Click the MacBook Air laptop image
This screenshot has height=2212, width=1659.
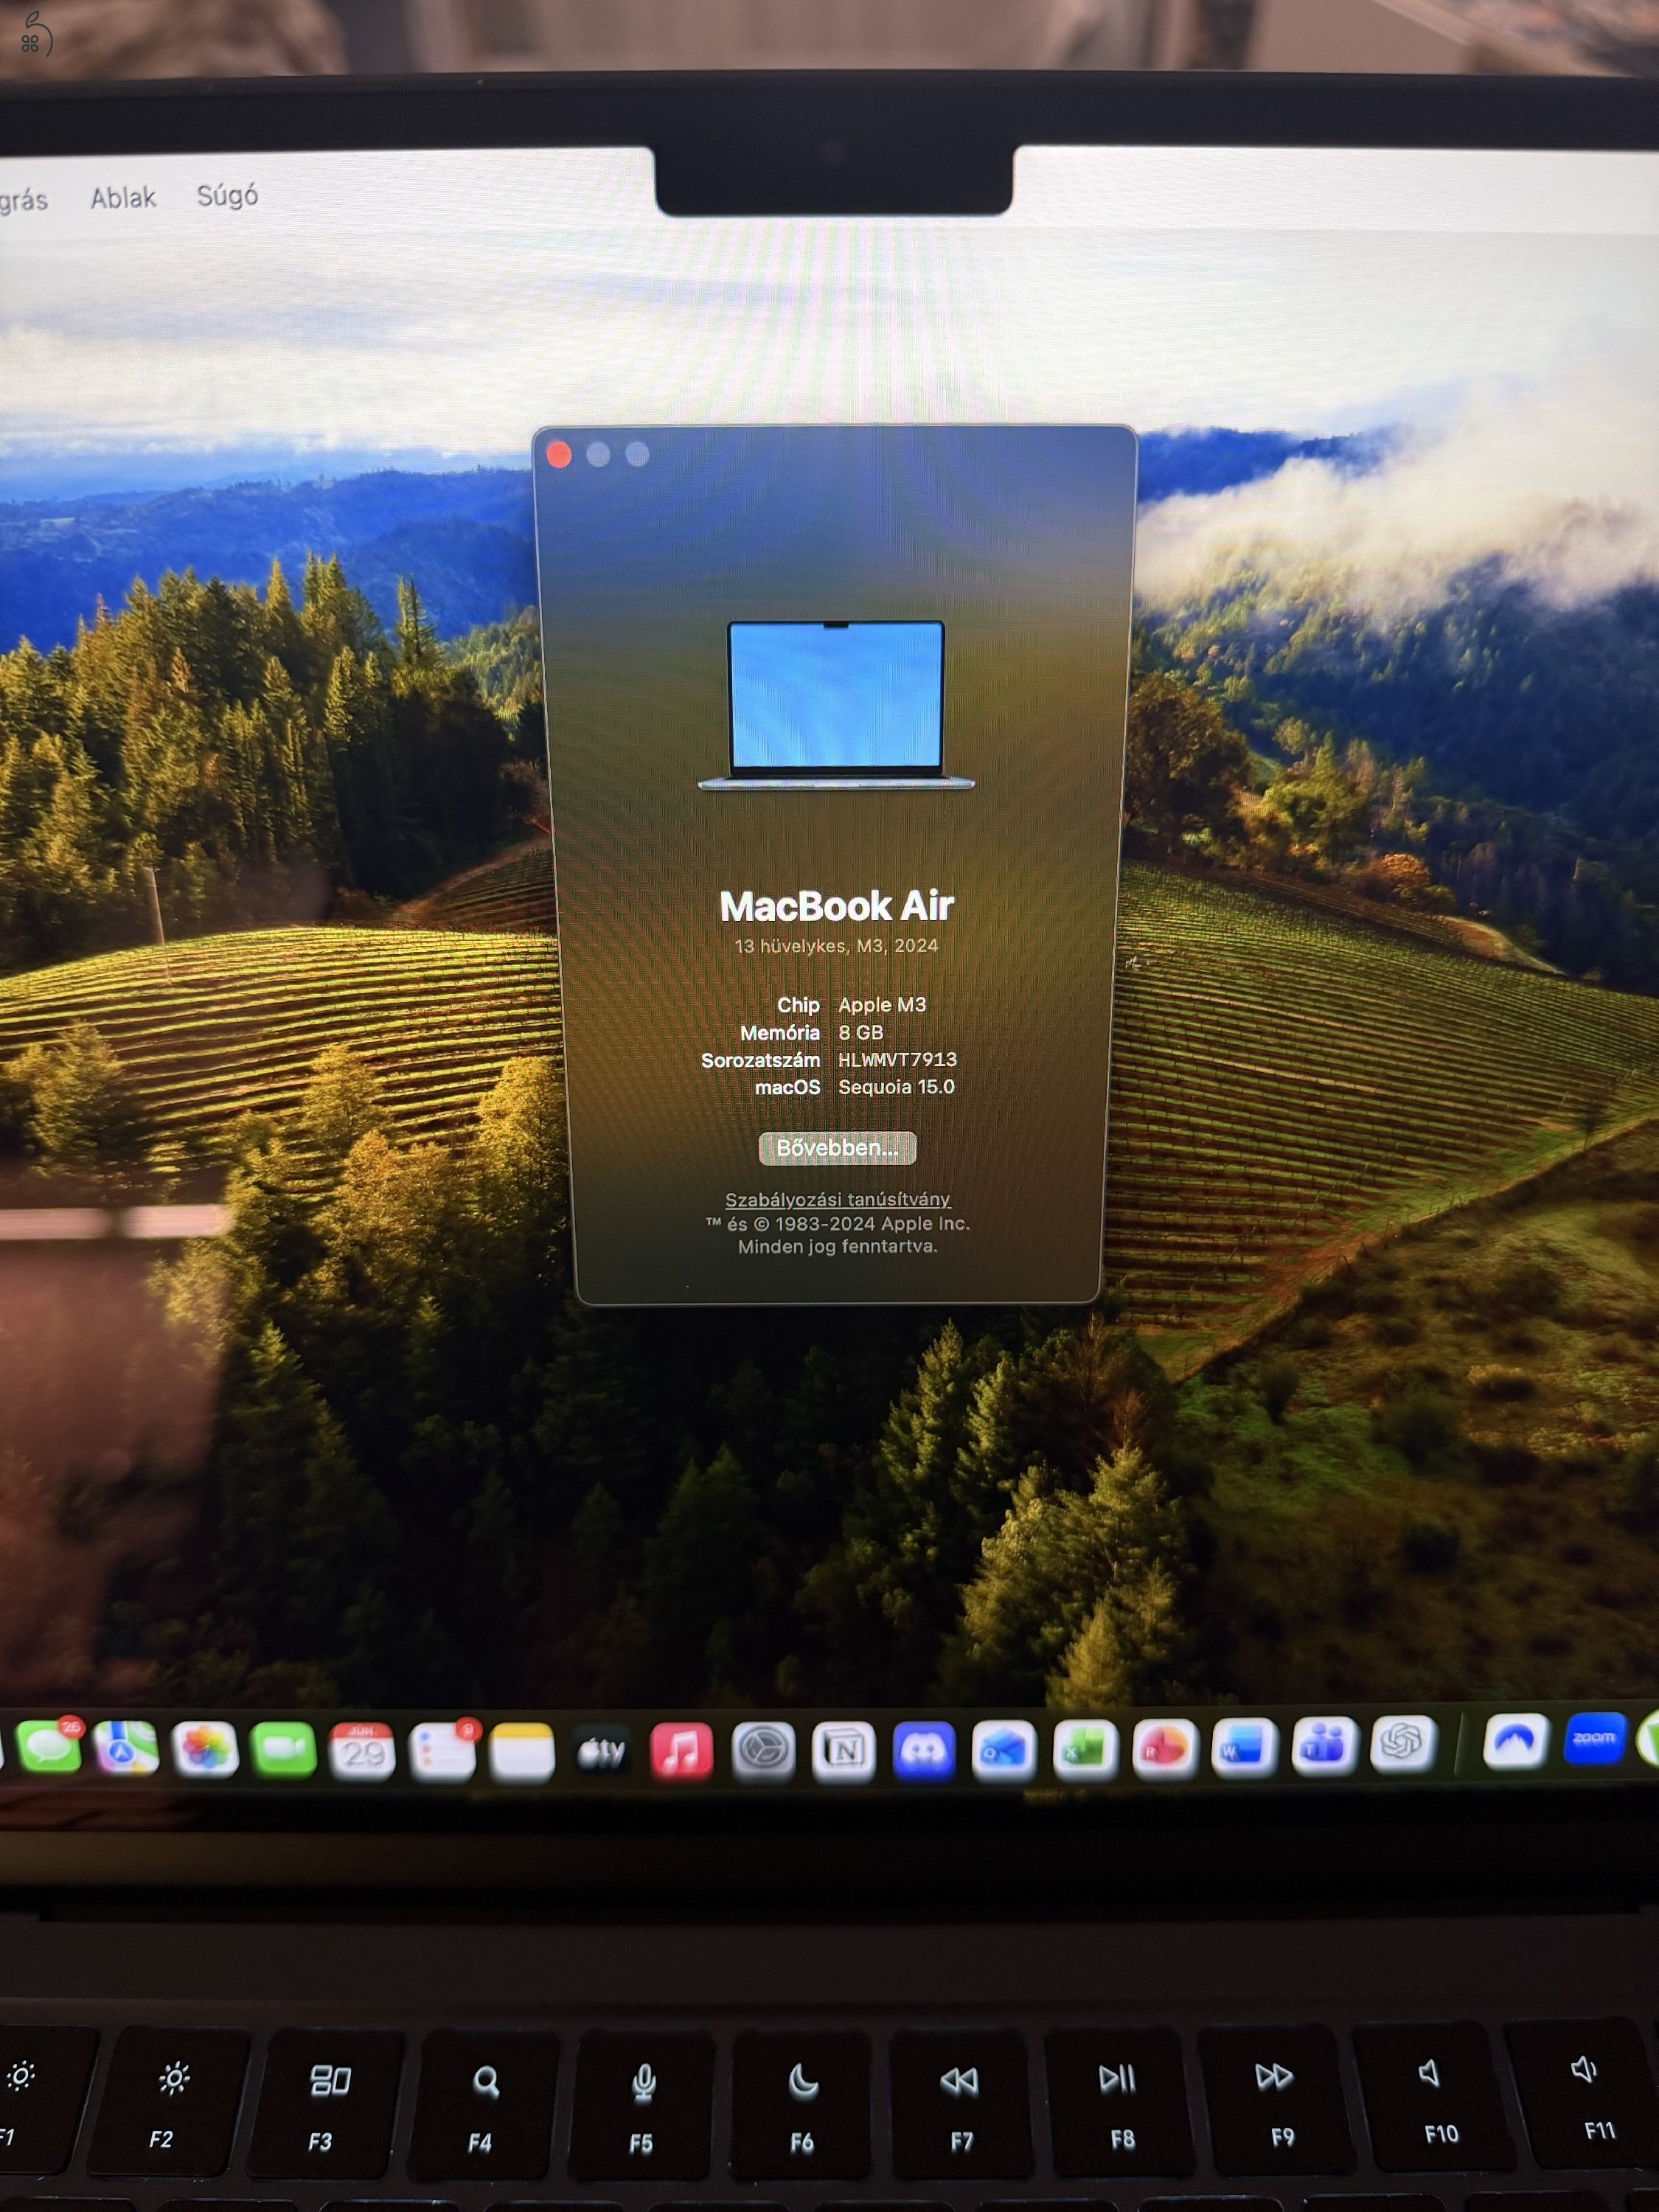836,706
